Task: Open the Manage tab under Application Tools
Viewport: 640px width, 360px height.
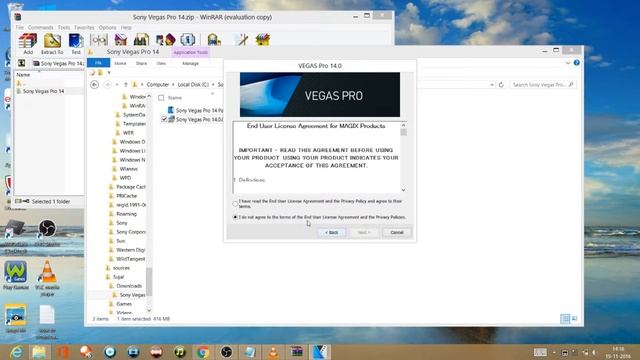Action: coord(190,63)
